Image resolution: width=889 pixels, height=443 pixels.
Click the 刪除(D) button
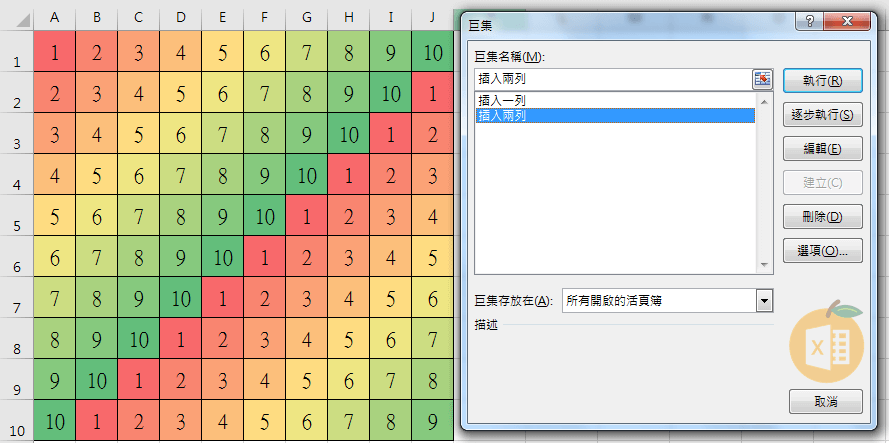[824, 217]
